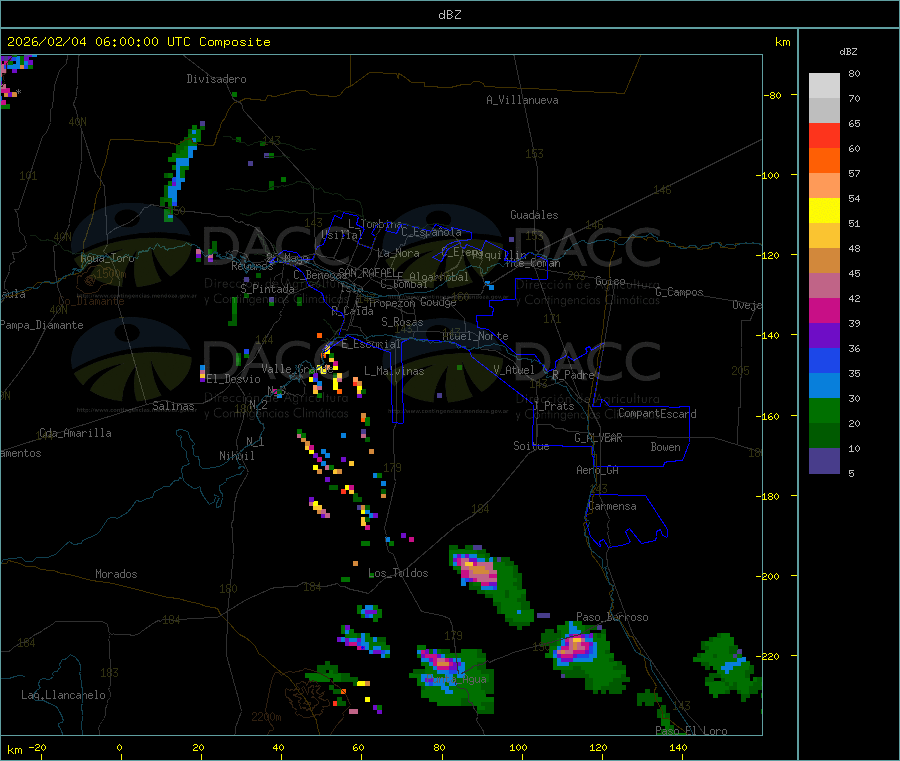Click the Paso_El_Loro label
Image resolution: width=900 pixels, height=761 pixels.
[x=691, y=731]
